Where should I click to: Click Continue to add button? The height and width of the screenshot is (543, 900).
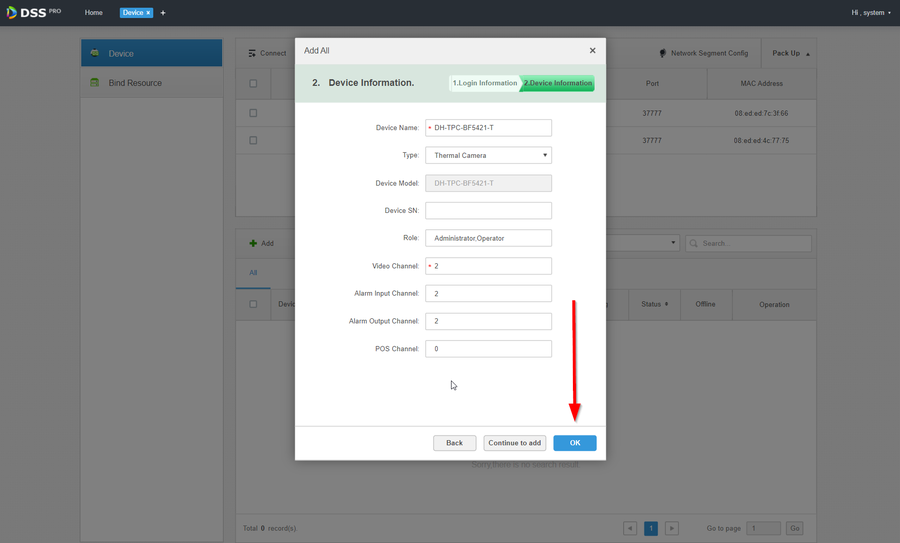[x=514, y=443]
